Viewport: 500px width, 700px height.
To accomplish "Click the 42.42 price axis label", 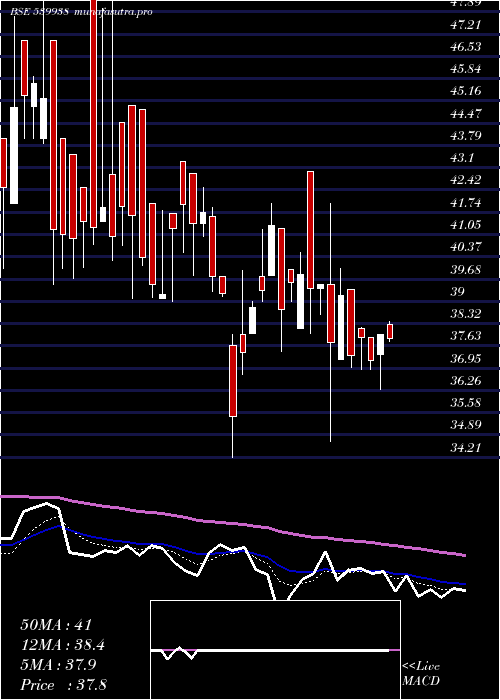I will 466,180.
